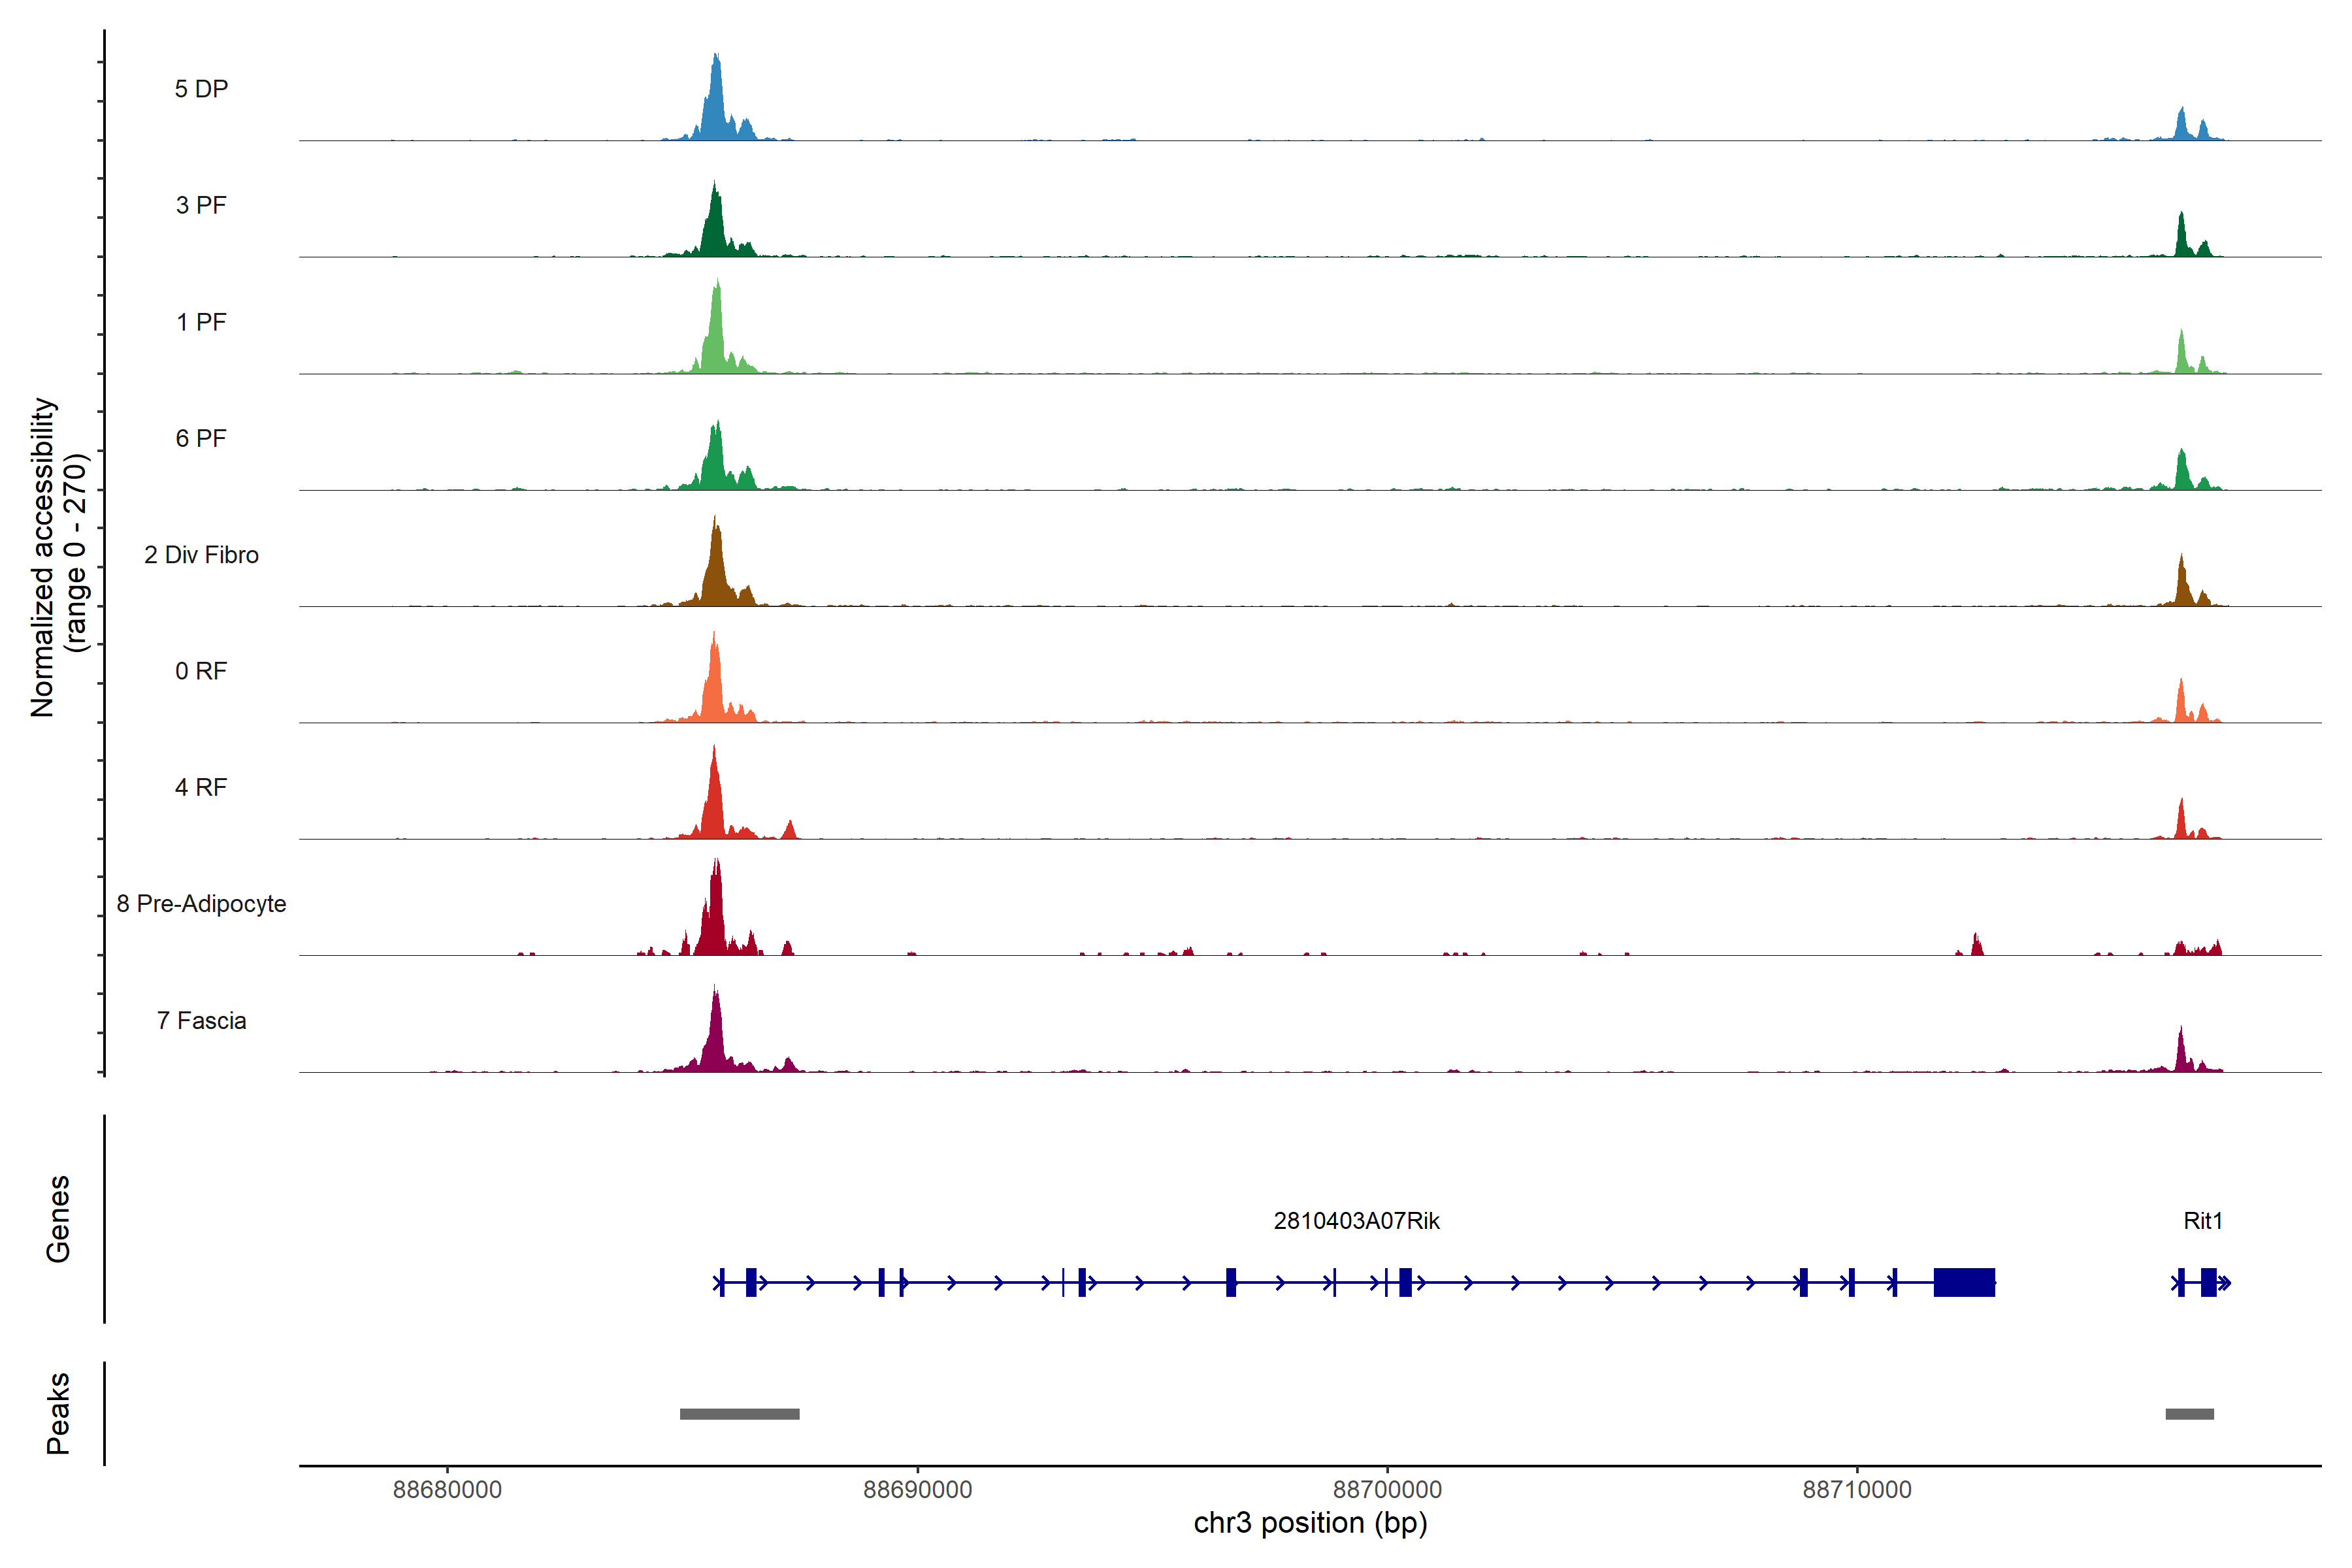Click the 3 PF track label
The image size is (2352, 1568).
(x=201, y=205)
